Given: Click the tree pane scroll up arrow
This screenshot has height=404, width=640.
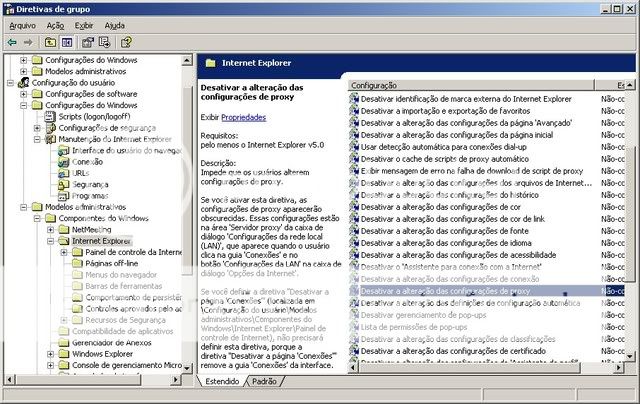Looking at the screenshot, I should click(x=187, y=60).
